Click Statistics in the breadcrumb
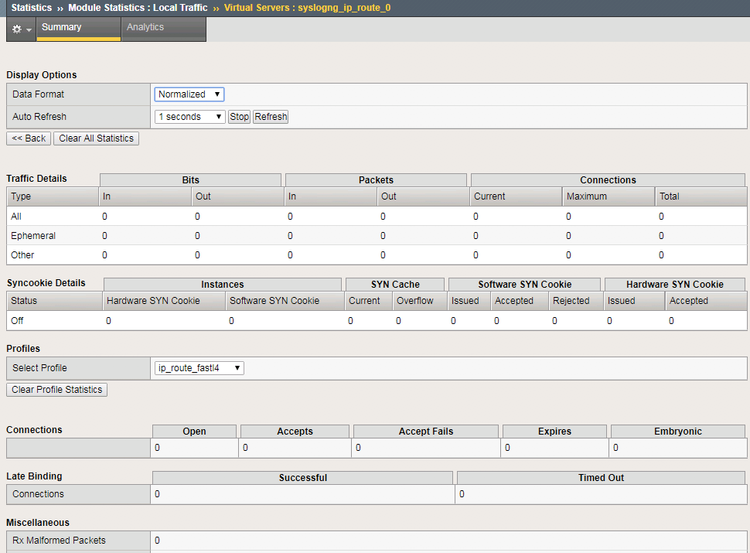 (31, 7)
